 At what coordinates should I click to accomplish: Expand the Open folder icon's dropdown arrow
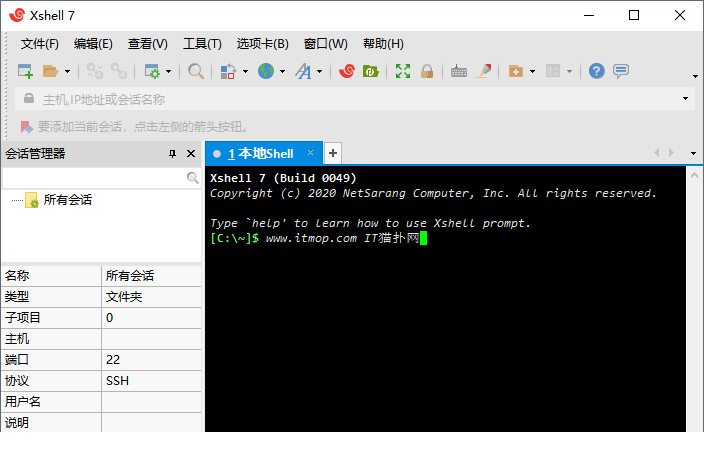pyautogui.click(x=67, y=71)
